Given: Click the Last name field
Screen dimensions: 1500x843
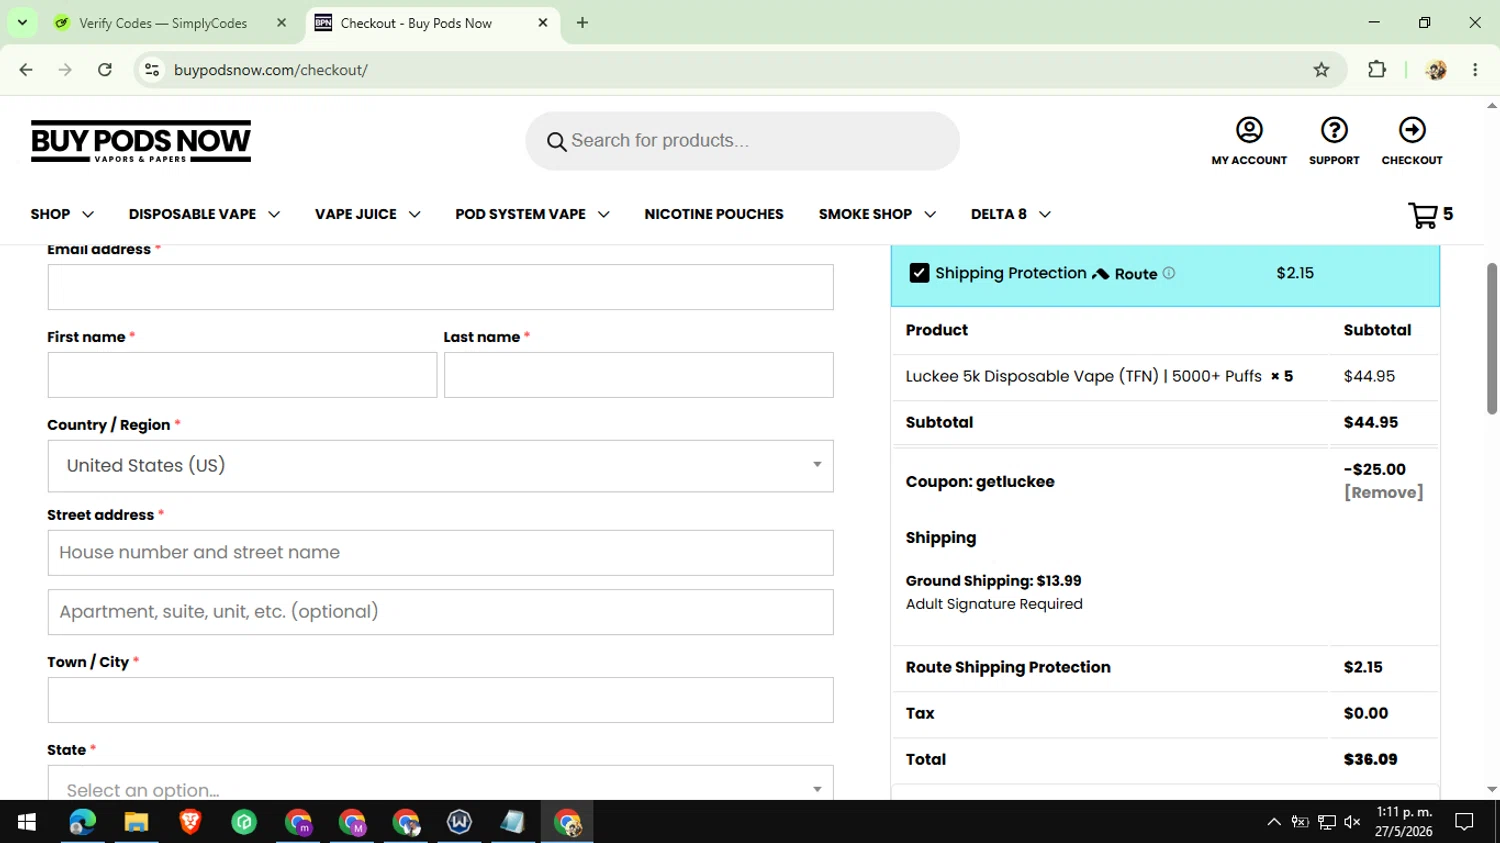Looking at the screenshot, I should coord(638,375).
